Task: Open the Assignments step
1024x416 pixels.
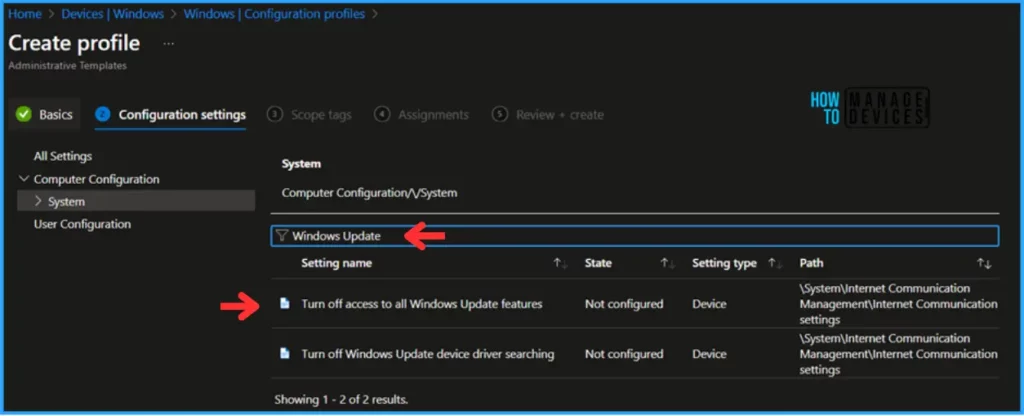Action: pyautogui.click(x=422, y=115)
